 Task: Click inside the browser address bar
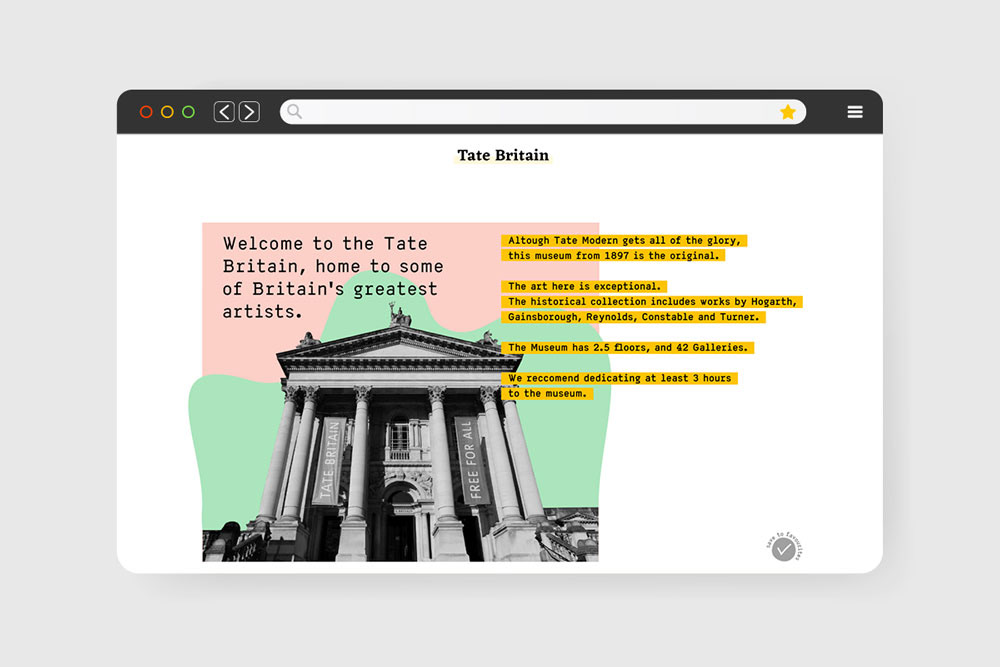(x=543, y=112)
